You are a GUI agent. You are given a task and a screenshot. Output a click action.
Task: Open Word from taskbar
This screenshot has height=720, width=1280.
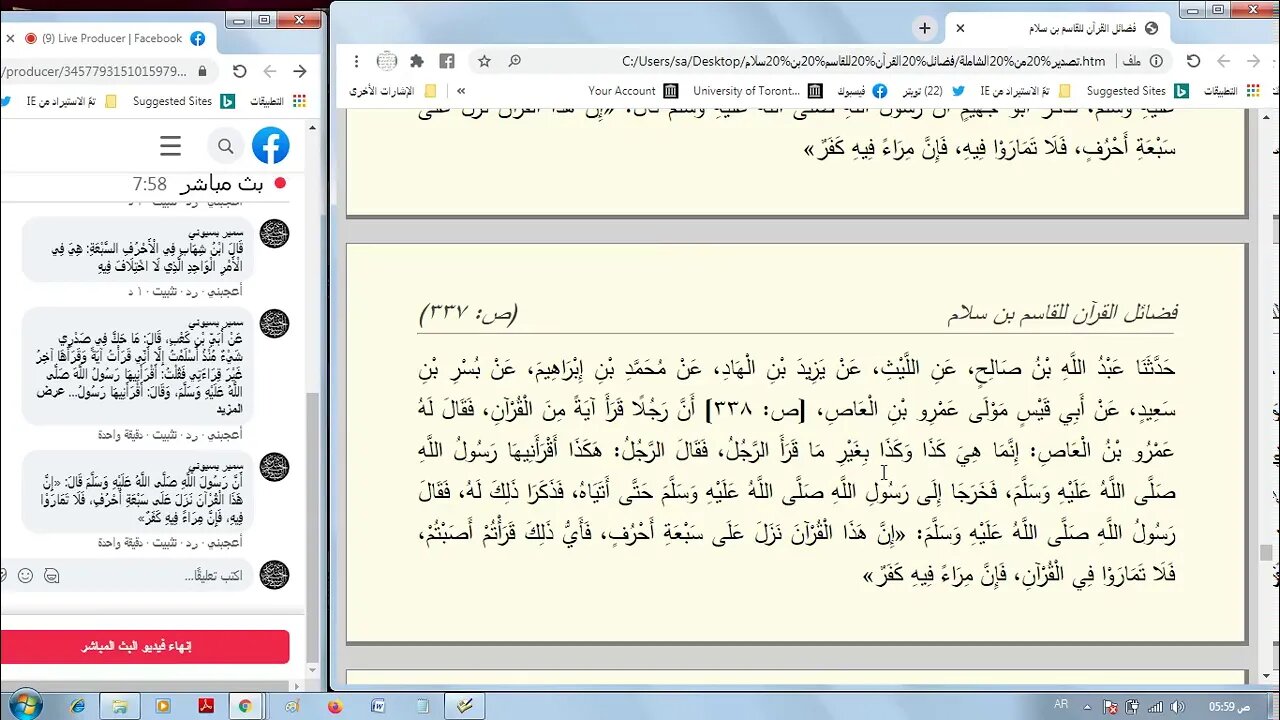pyautogui.click(x=378, y=706)
